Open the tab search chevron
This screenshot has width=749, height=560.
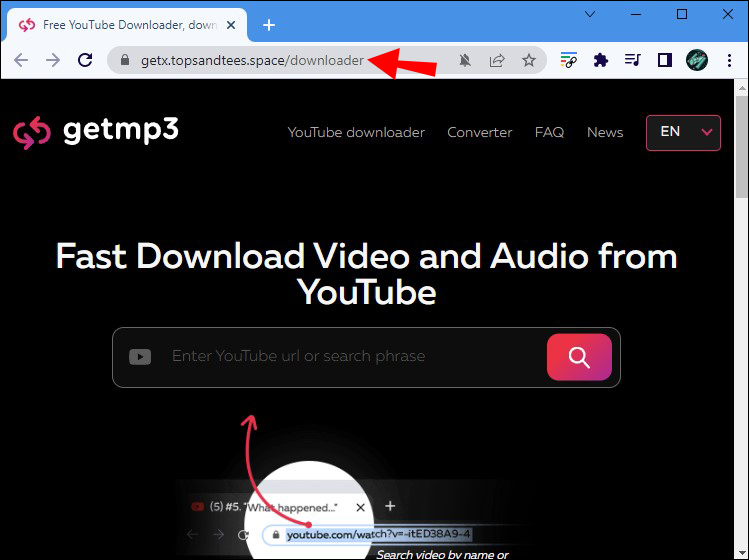[590, 14]
